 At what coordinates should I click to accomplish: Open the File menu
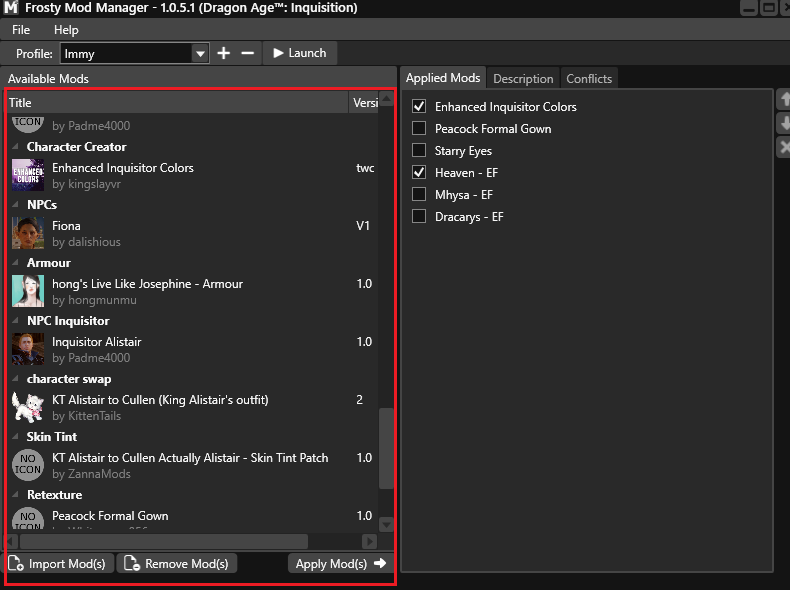click(x=21, y=30)
